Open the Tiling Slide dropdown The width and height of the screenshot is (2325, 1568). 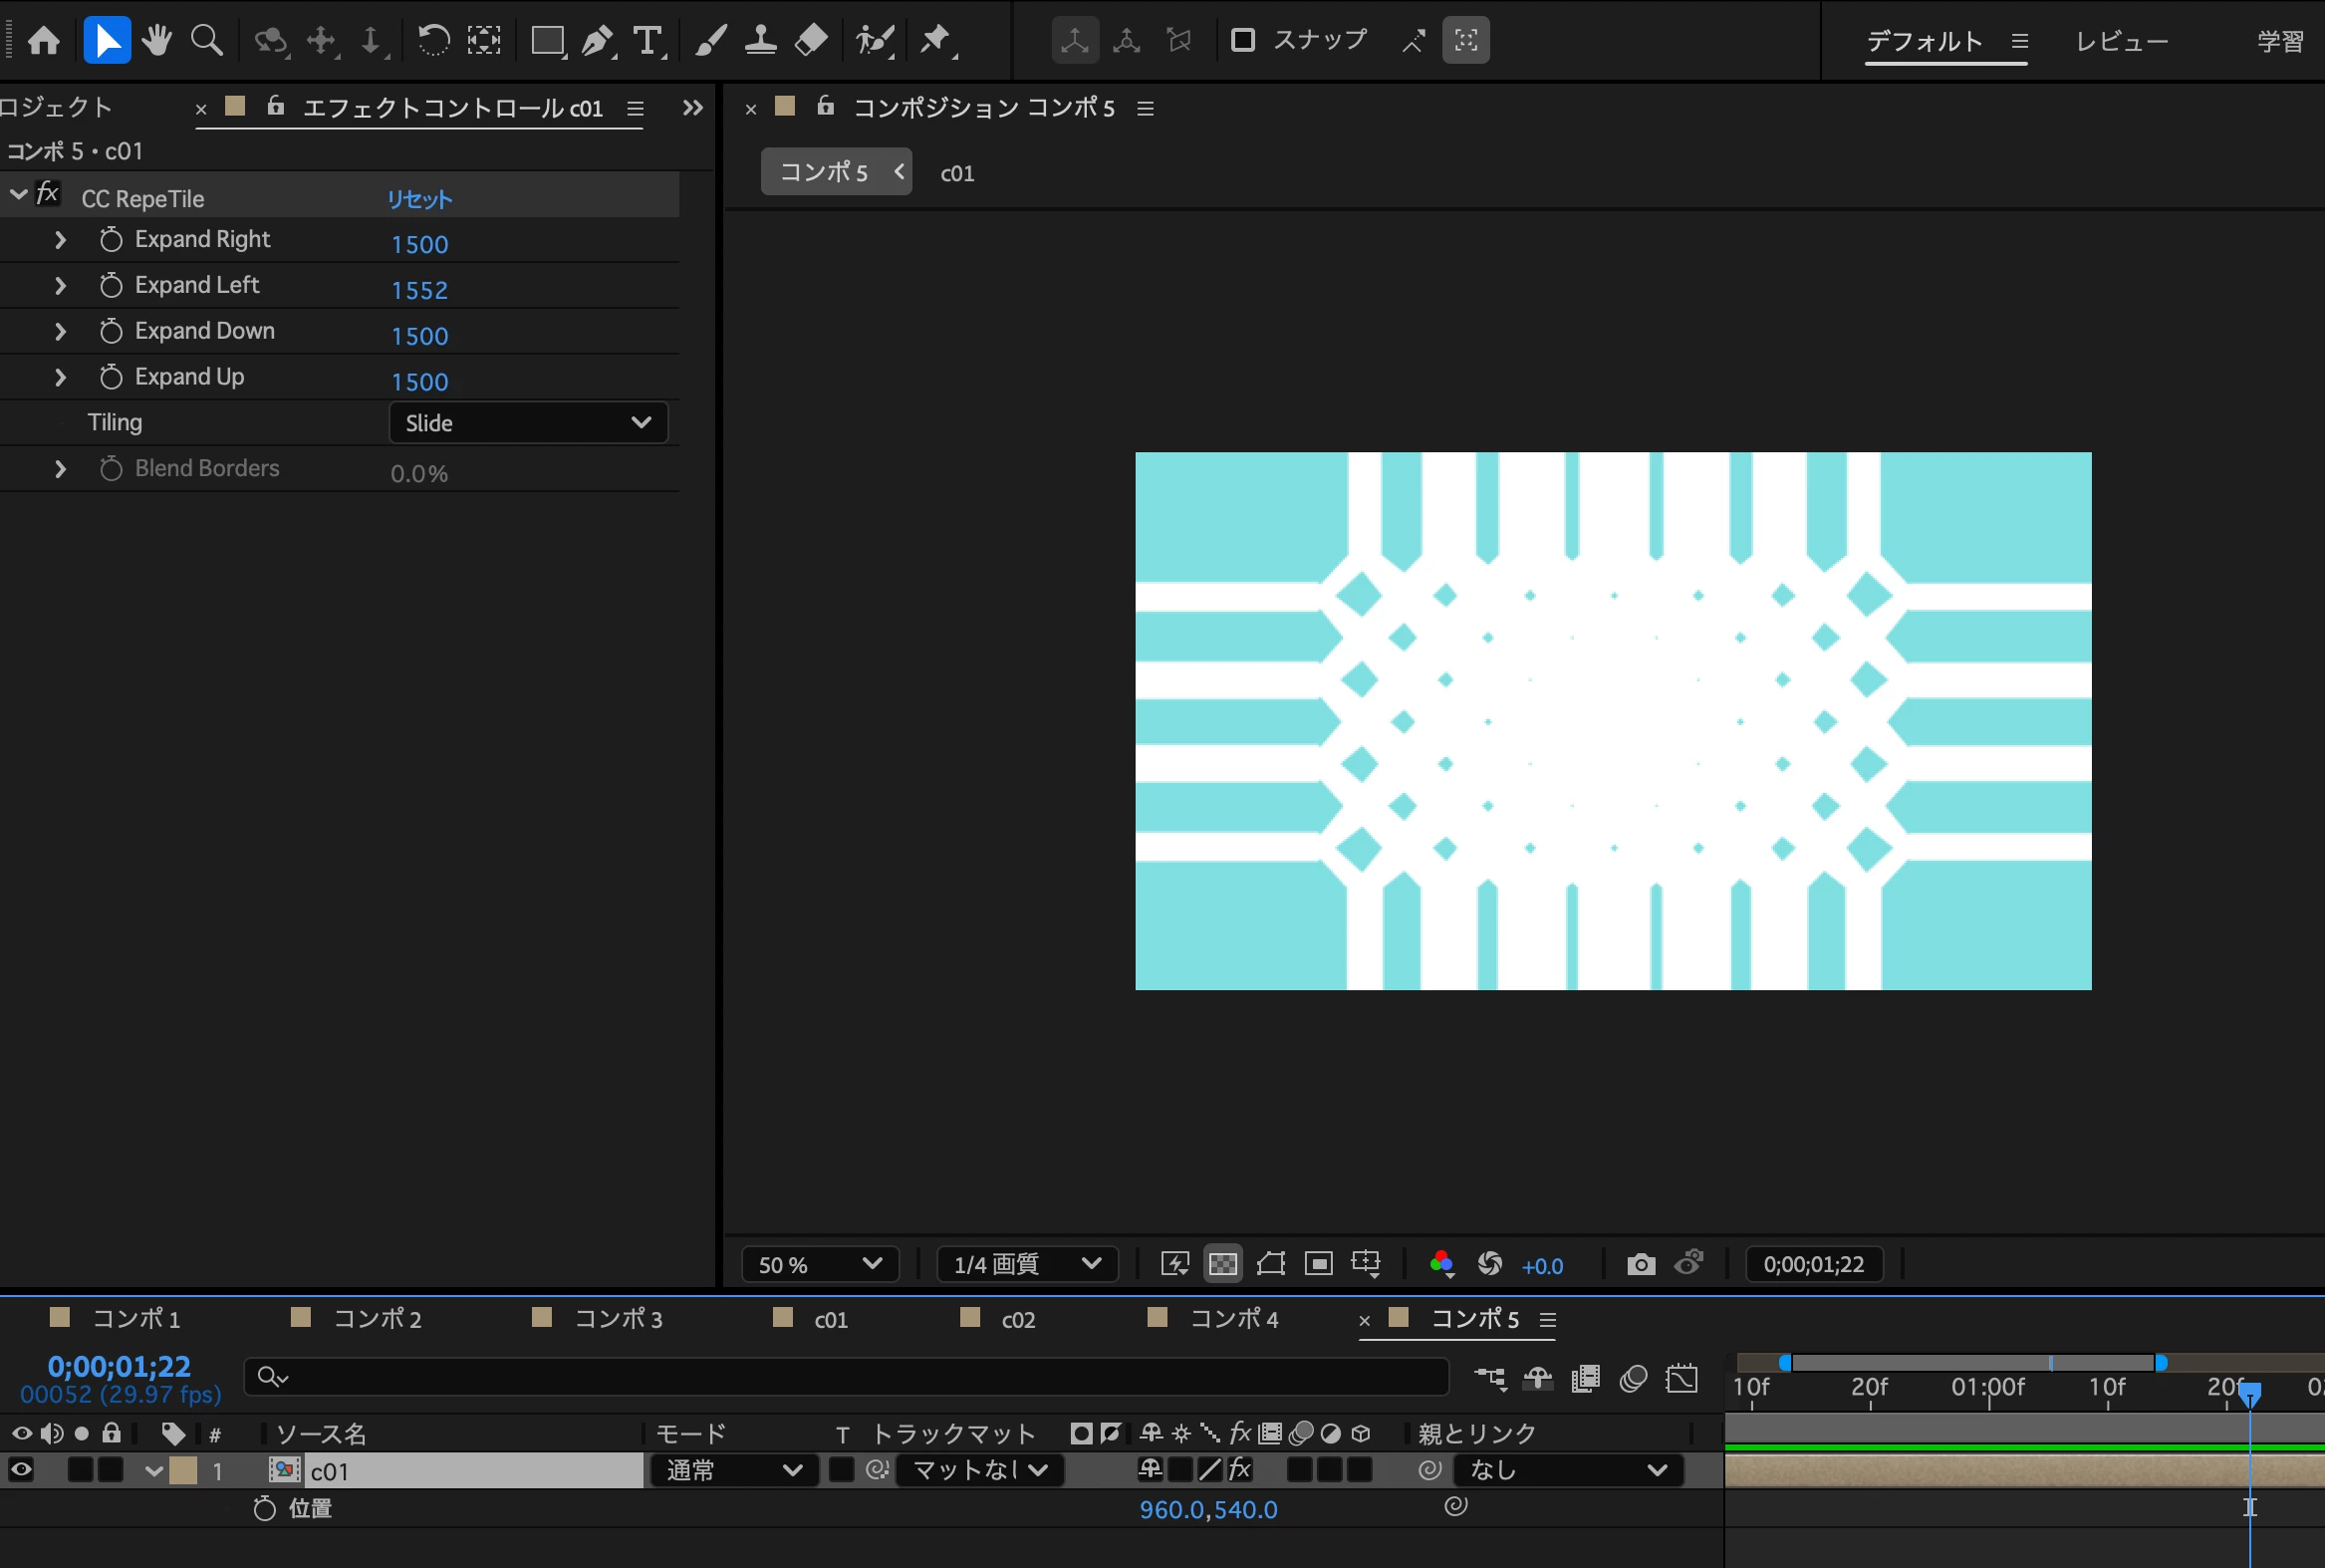(x=528, y=423)
